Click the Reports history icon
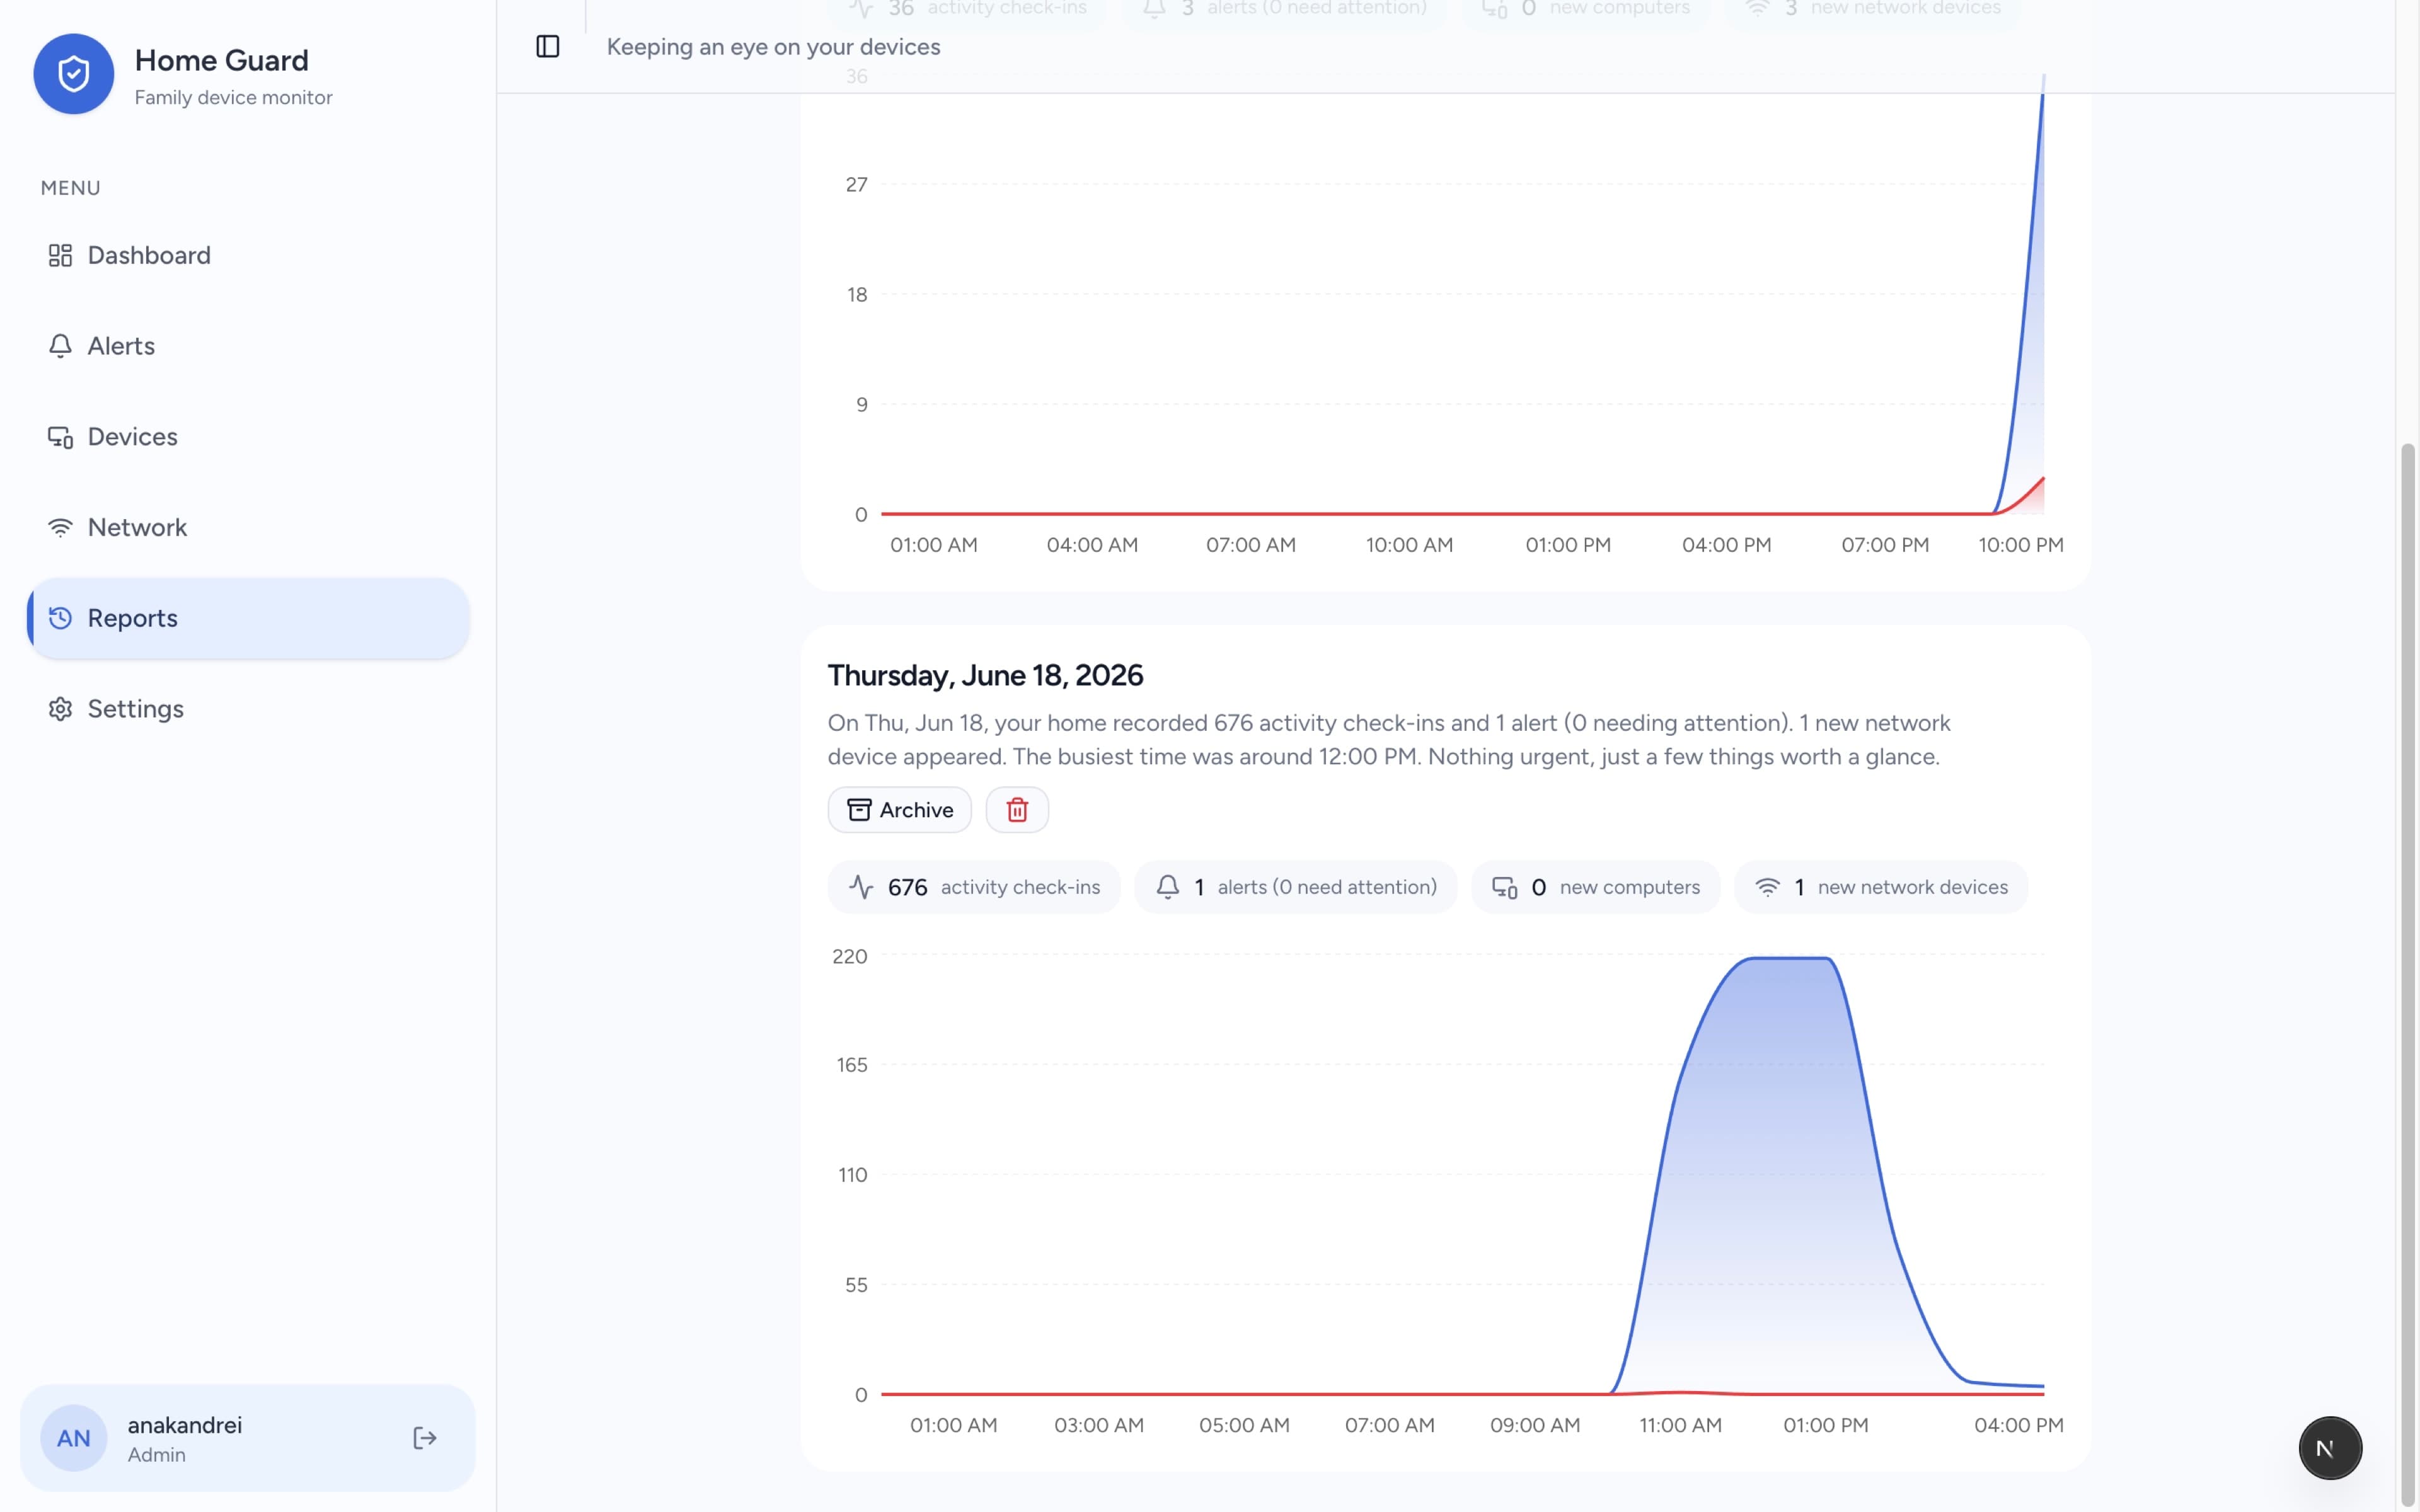 [60, 618]
